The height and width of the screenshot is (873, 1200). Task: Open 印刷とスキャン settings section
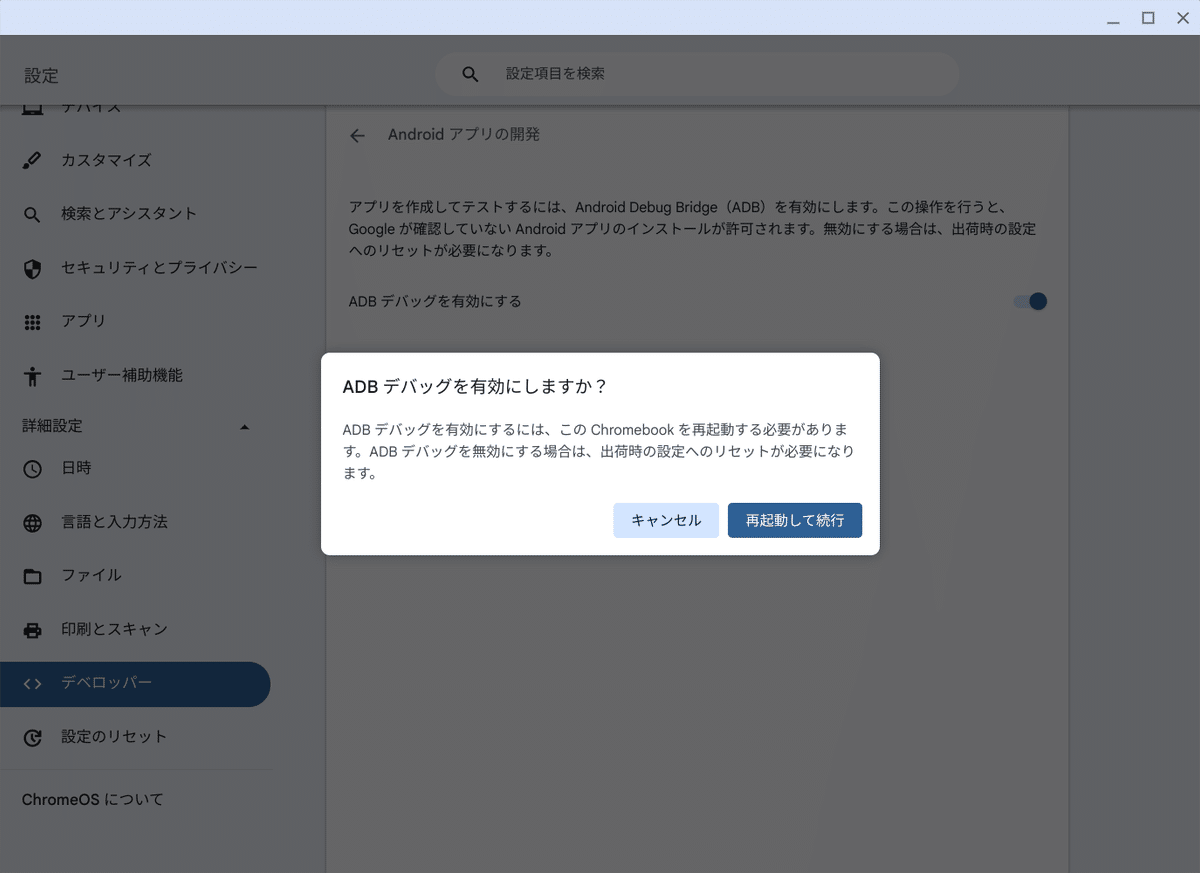(x=135, y=630)
